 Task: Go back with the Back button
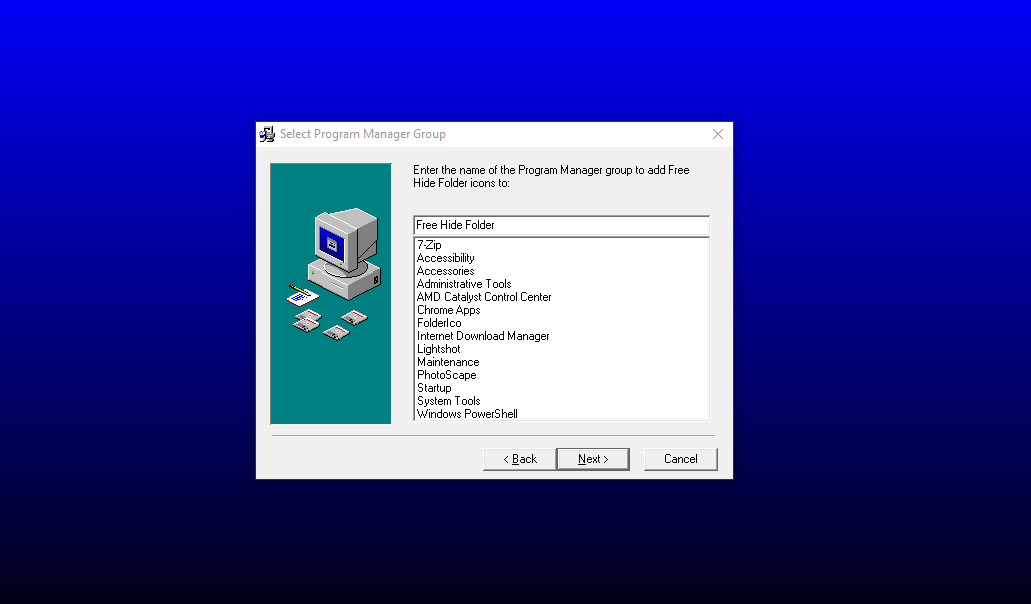click(519, 459)
